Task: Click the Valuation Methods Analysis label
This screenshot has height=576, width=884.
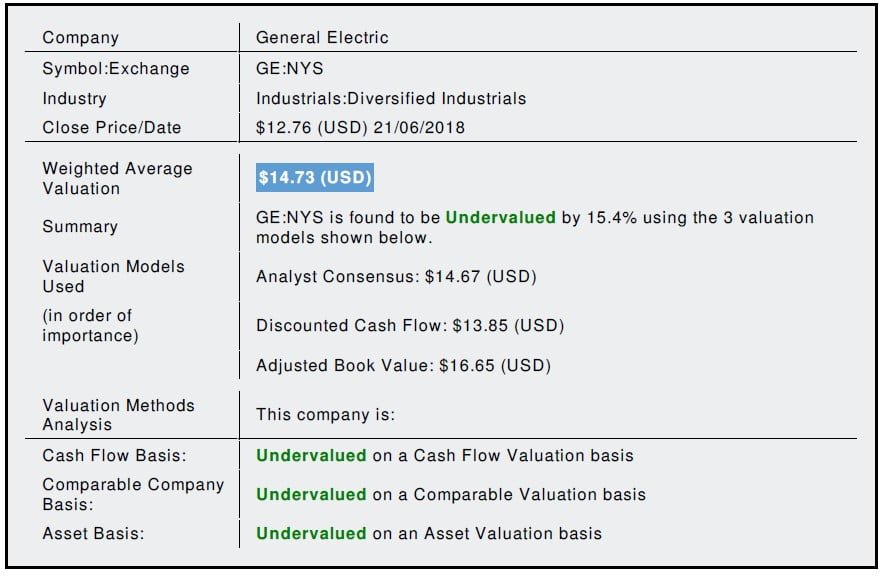Action: pos(118,415)
